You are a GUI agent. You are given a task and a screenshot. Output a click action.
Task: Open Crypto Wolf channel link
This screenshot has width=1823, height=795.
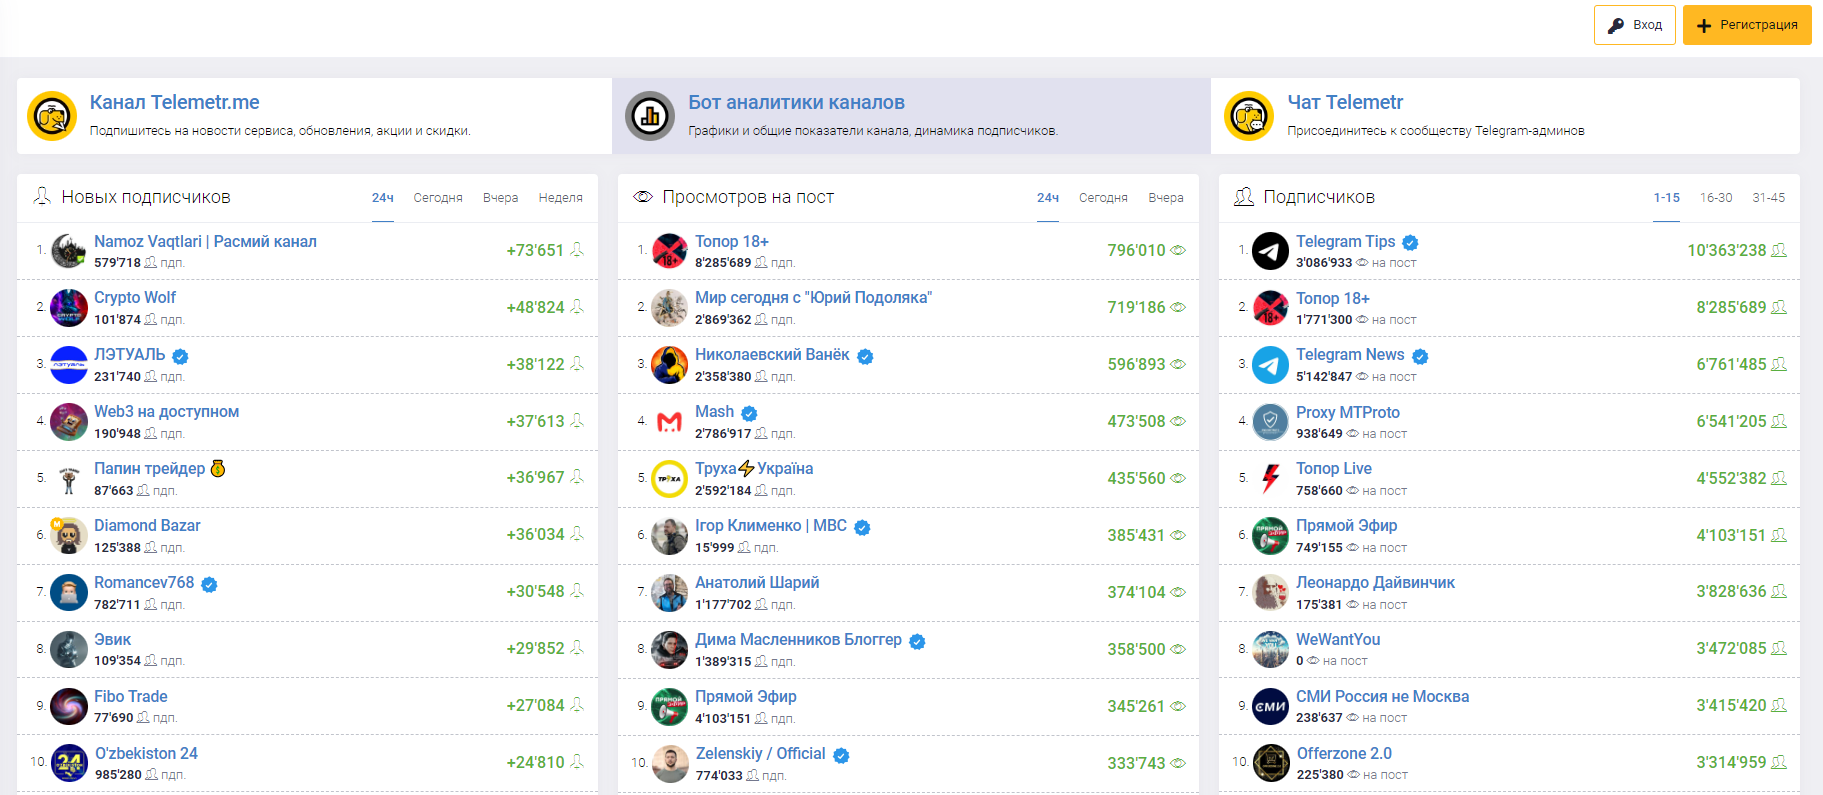click(x=135, y=297)
